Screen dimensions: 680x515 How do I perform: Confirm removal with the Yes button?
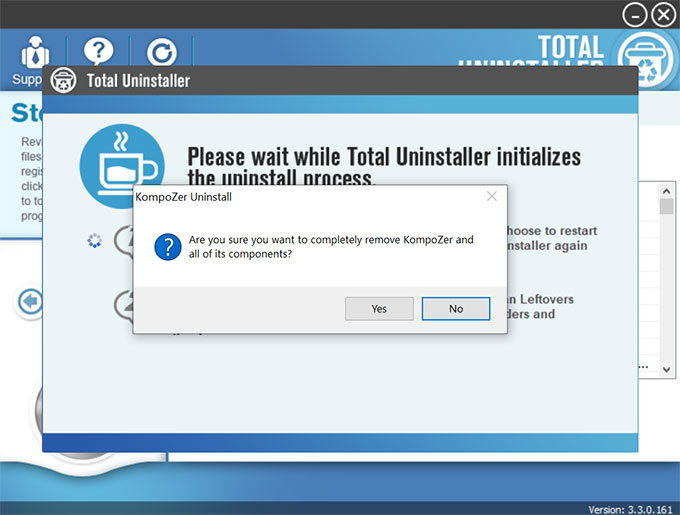click(x=379, y=309)
